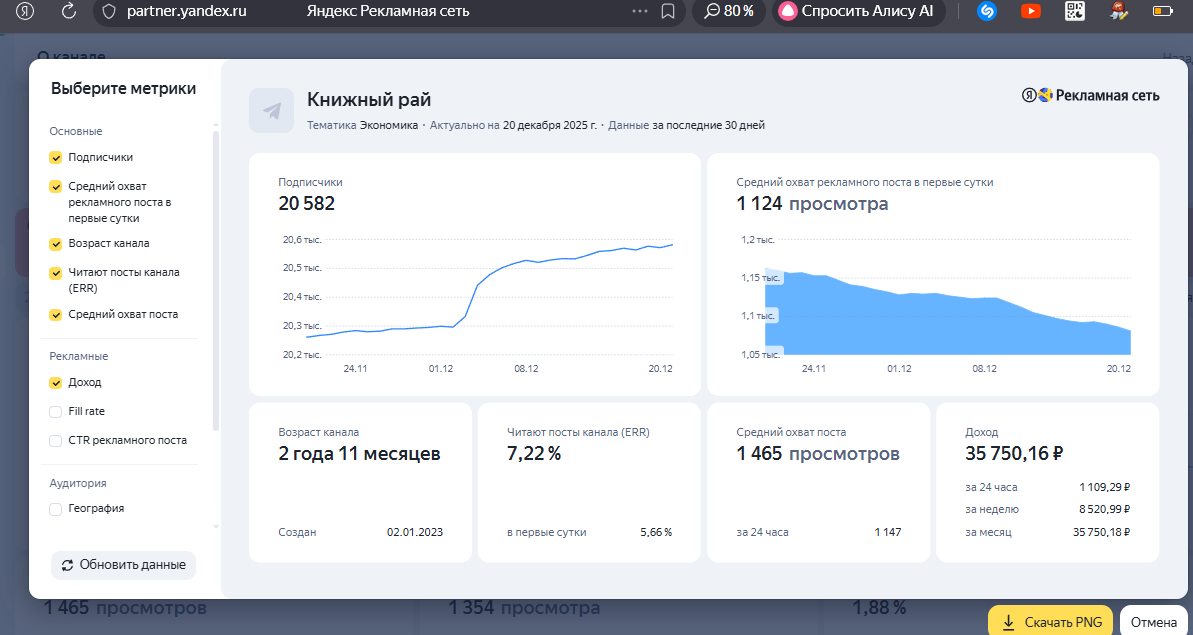1193x635 pixels.
Task: Click the site protection shield icon
Action: [109, 12]
